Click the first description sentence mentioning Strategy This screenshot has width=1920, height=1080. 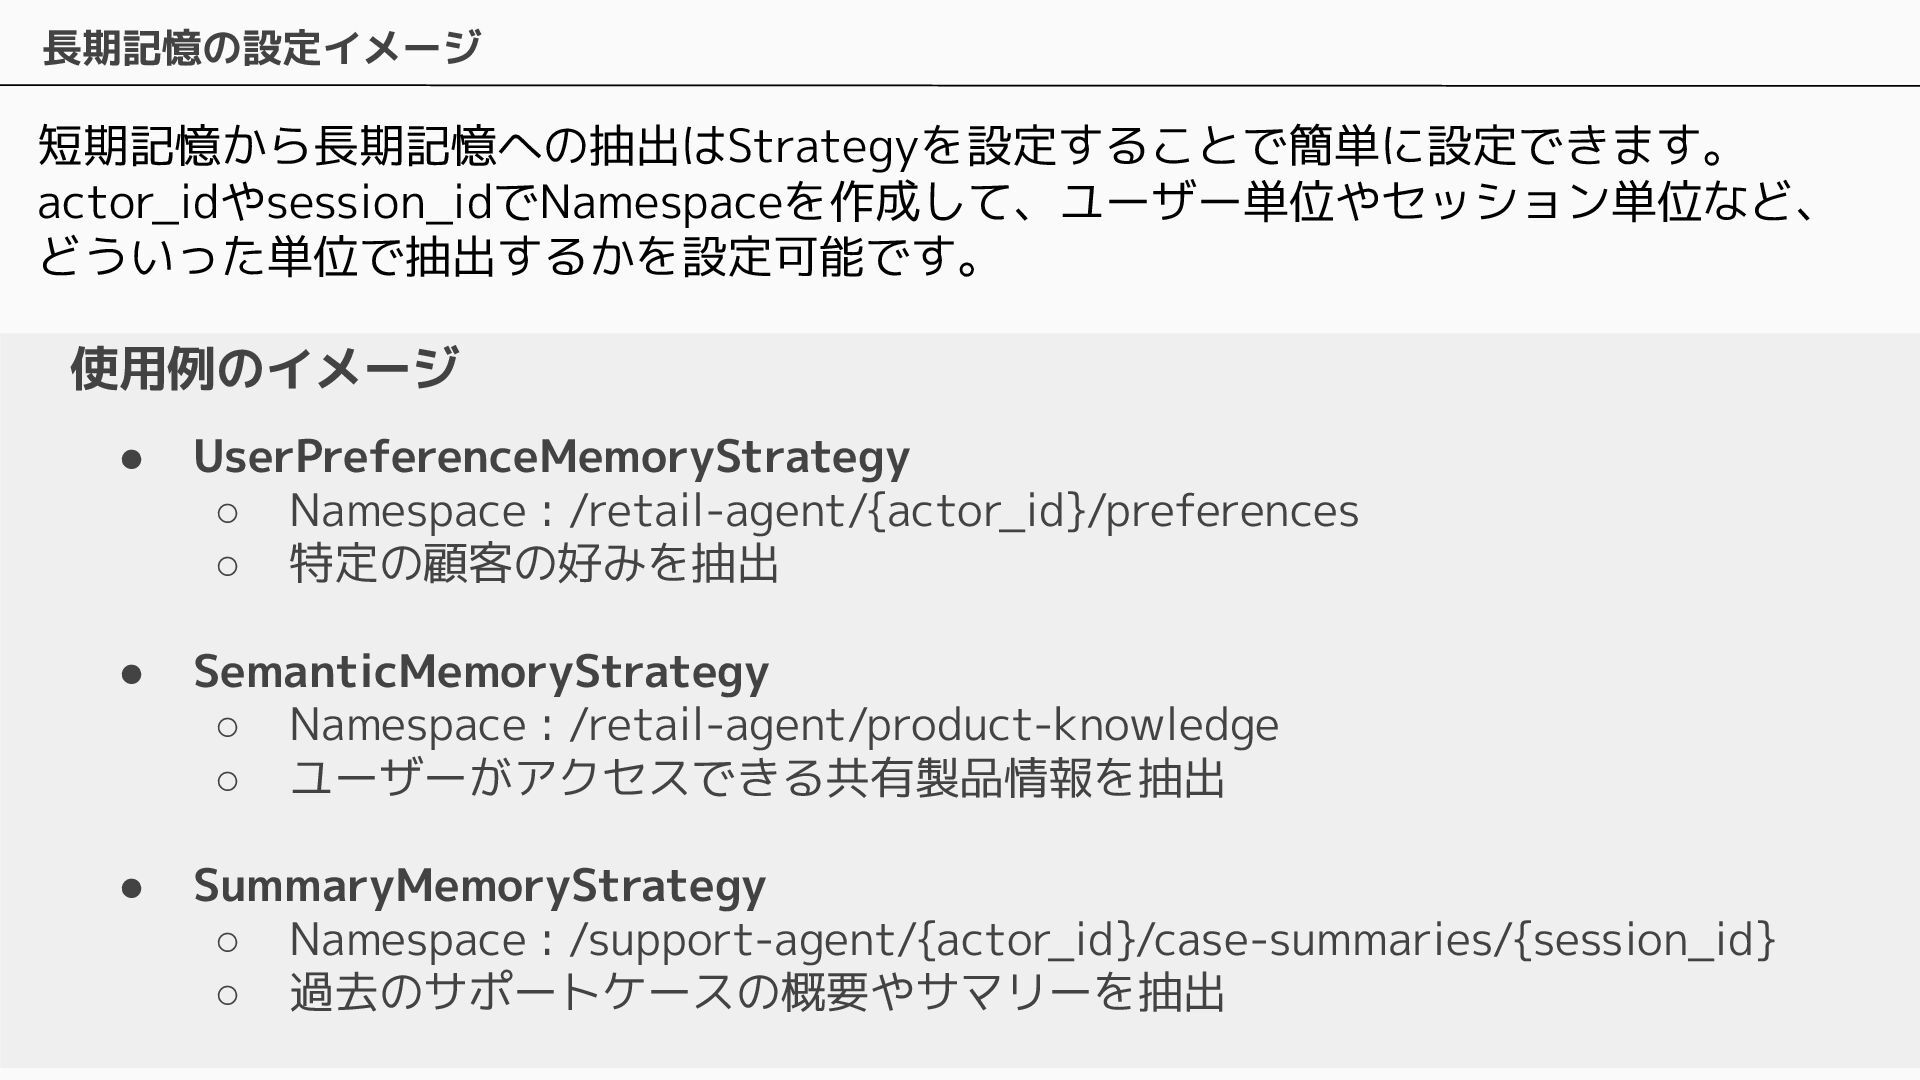pos(884,146)
